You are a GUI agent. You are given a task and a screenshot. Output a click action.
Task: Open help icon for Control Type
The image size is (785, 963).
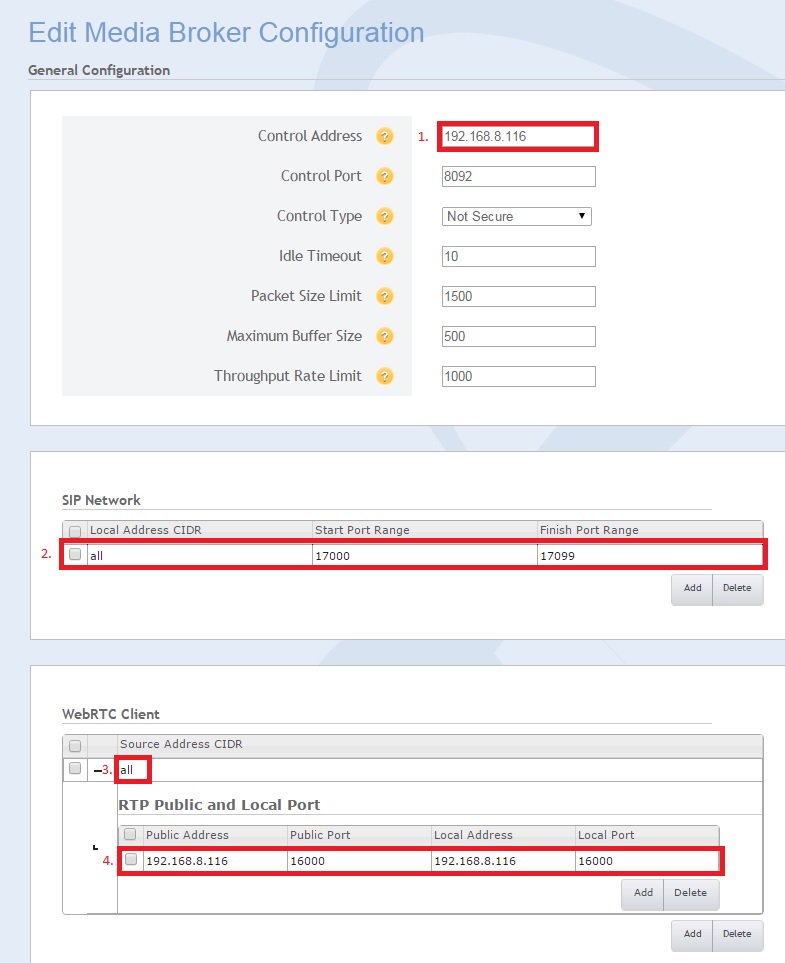[x=385, y=216]
